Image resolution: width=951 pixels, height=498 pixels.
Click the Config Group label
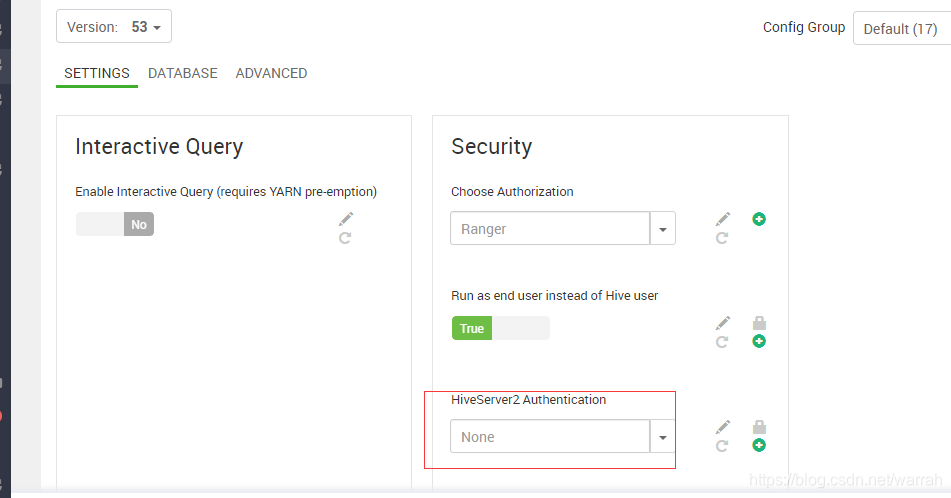pyautogui.click(x=804, y=27)
